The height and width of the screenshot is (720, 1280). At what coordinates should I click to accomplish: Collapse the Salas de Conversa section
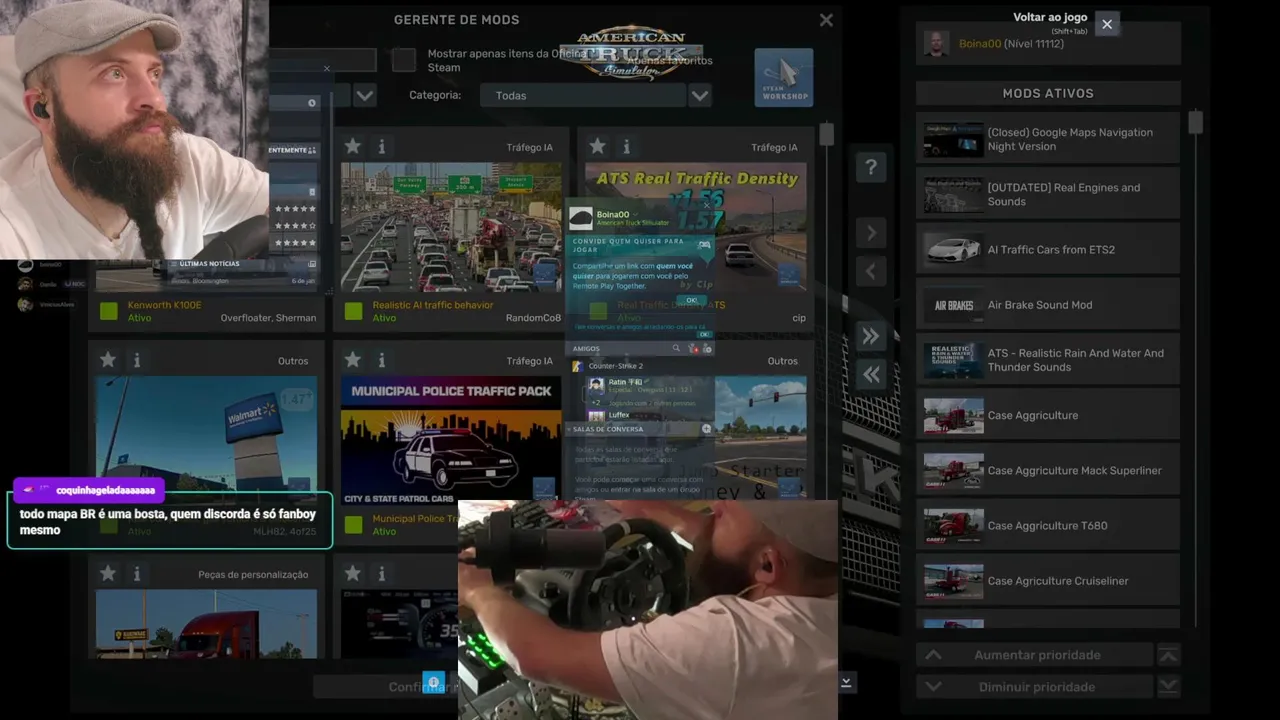pos(569,429)
